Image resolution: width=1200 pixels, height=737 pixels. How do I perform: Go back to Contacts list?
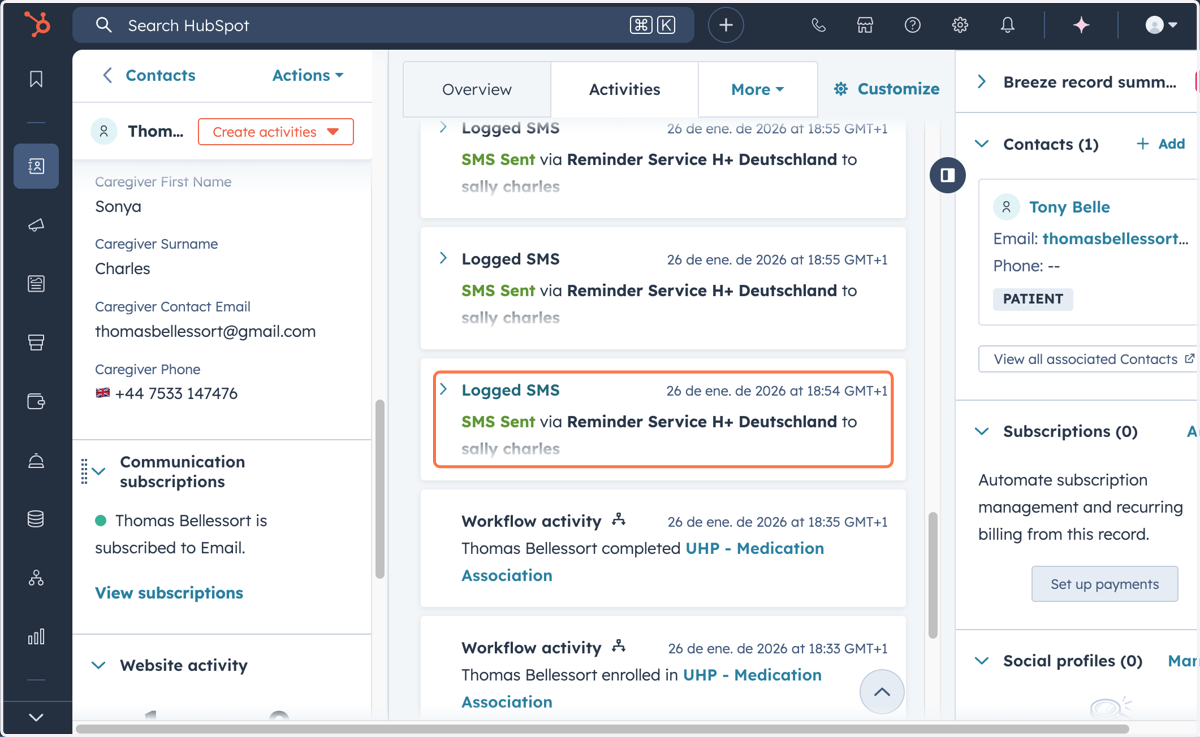pyautogui.click(x=148, y=75)
